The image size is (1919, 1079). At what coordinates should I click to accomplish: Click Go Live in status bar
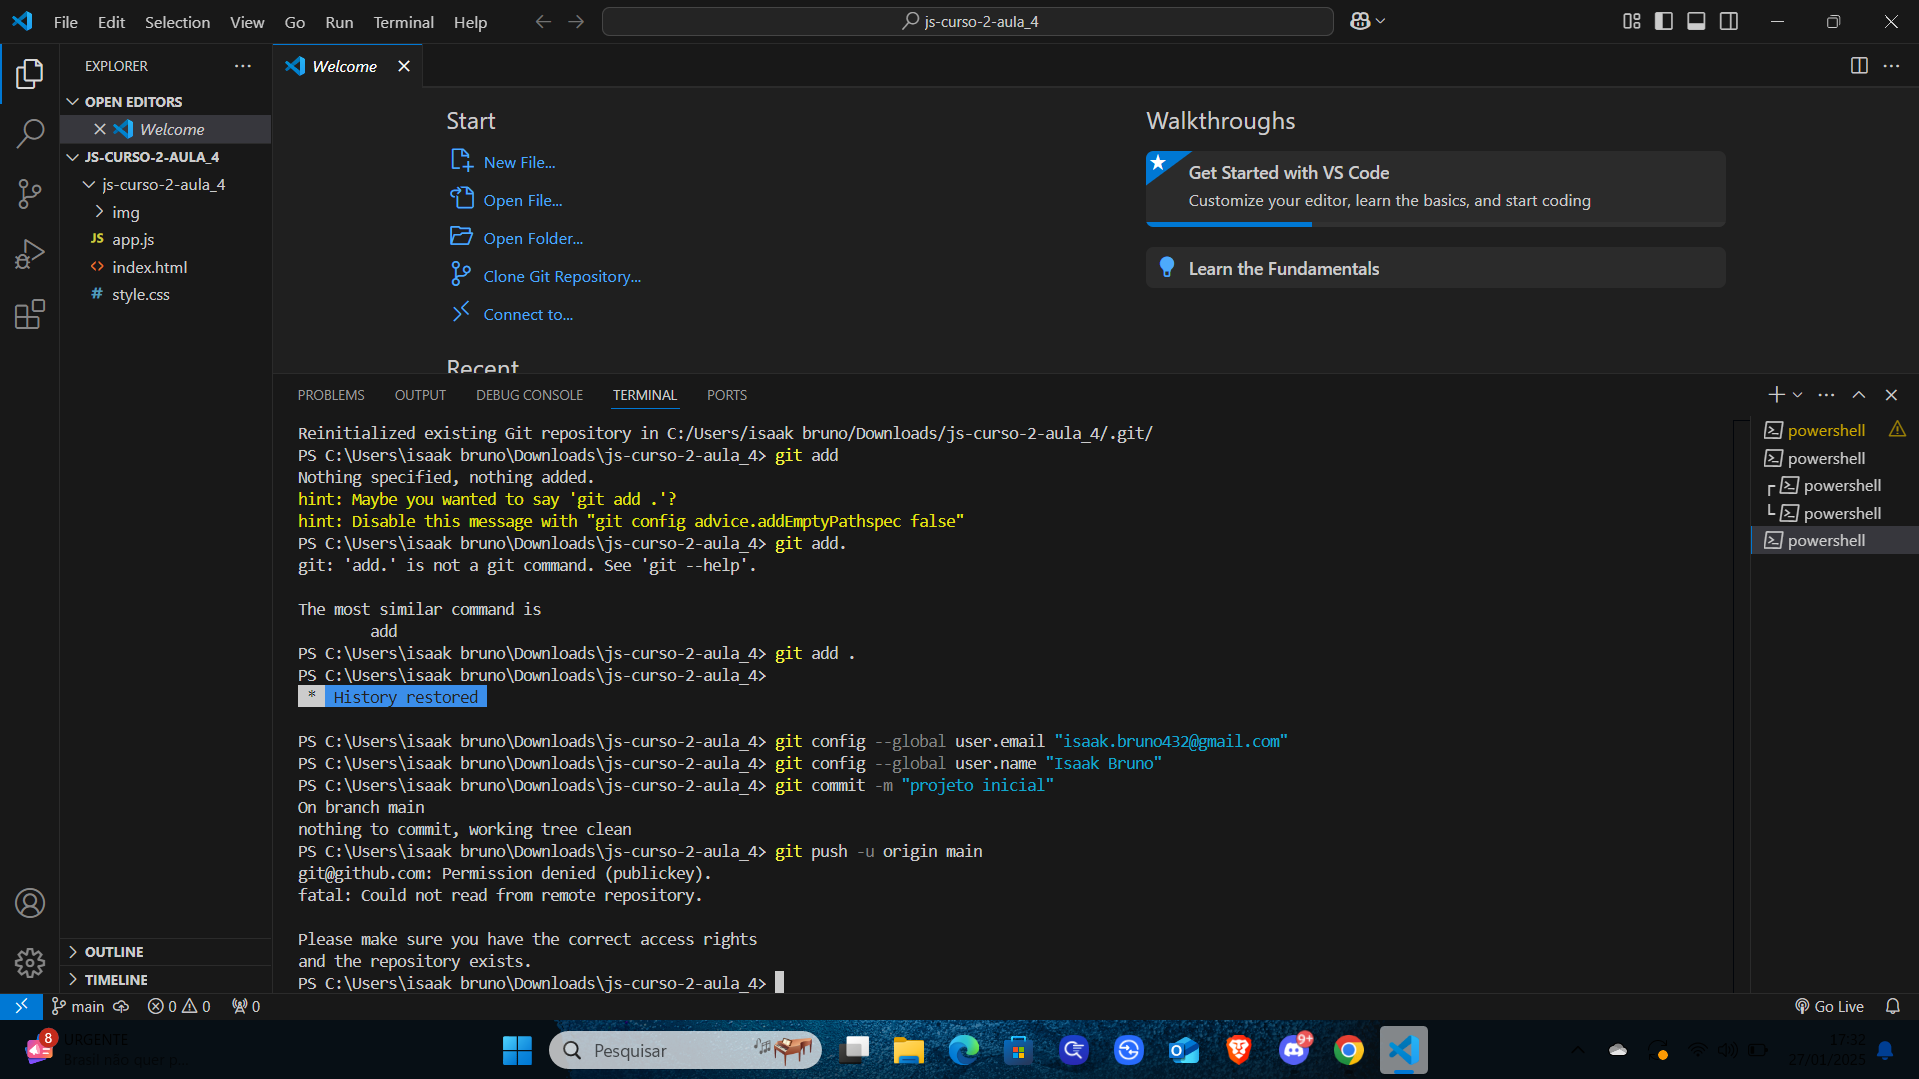[1829, 1006]
